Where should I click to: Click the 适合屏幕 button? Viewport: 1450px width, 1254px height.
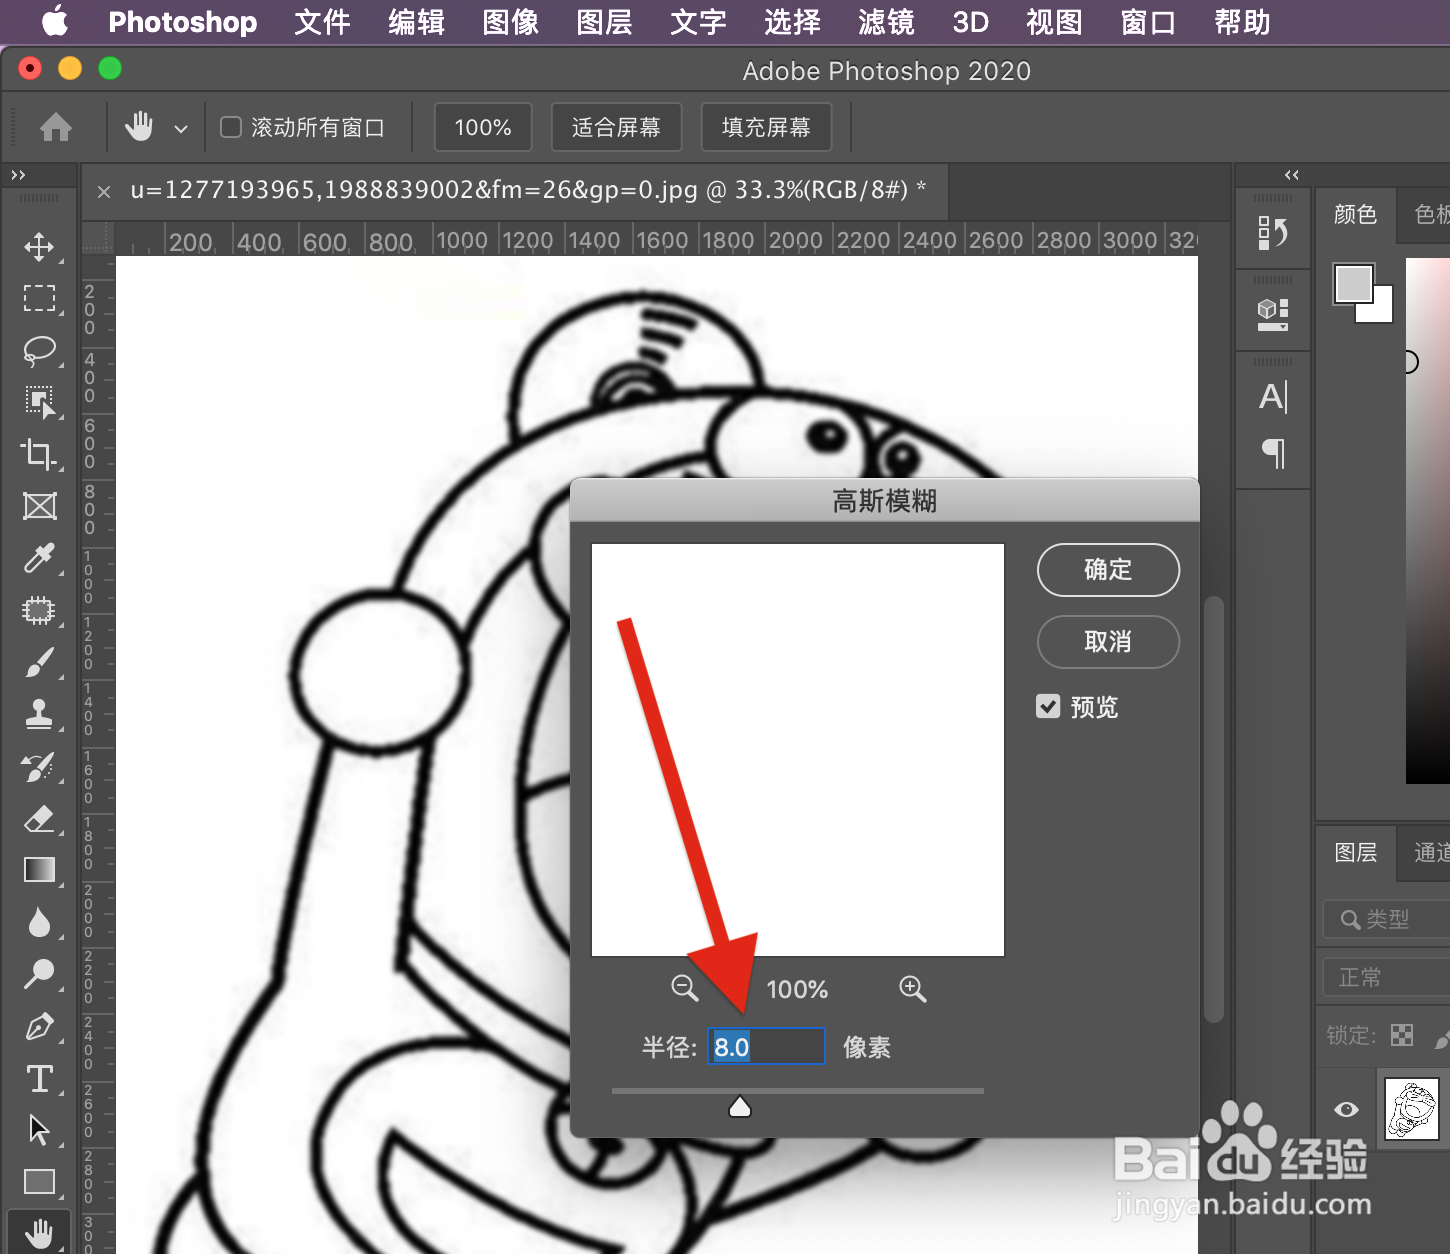(616, 127)
